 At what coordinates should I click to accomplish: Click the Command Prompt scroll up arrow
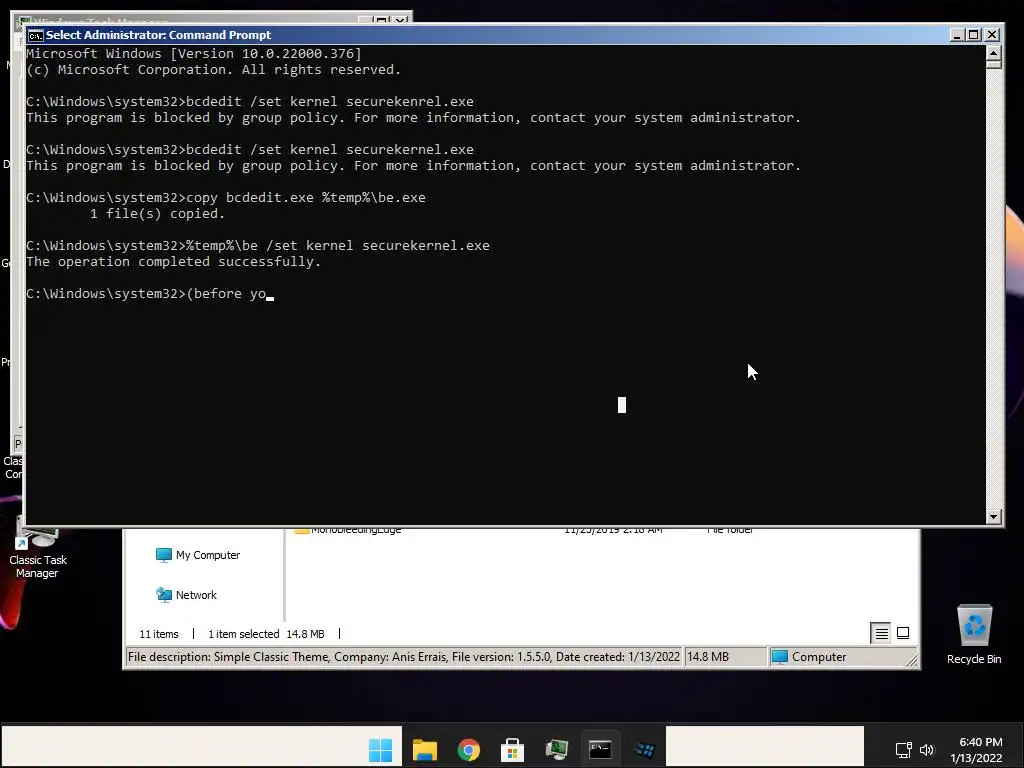tap(993, 54)
